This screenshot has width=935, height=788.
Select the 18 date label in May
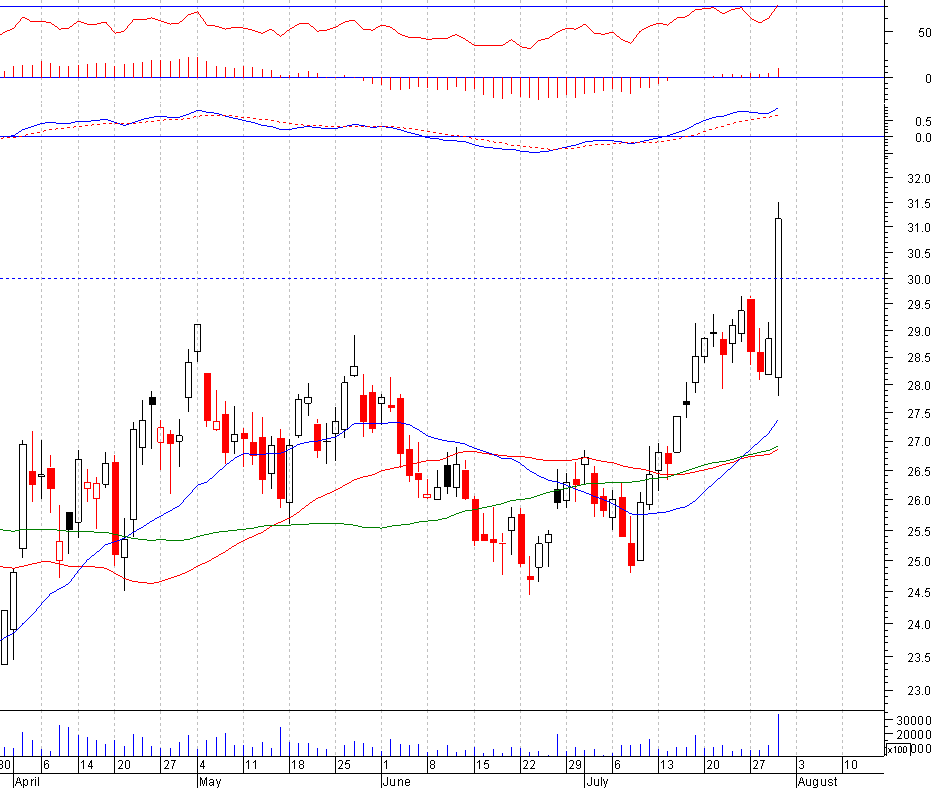(297, 765)
